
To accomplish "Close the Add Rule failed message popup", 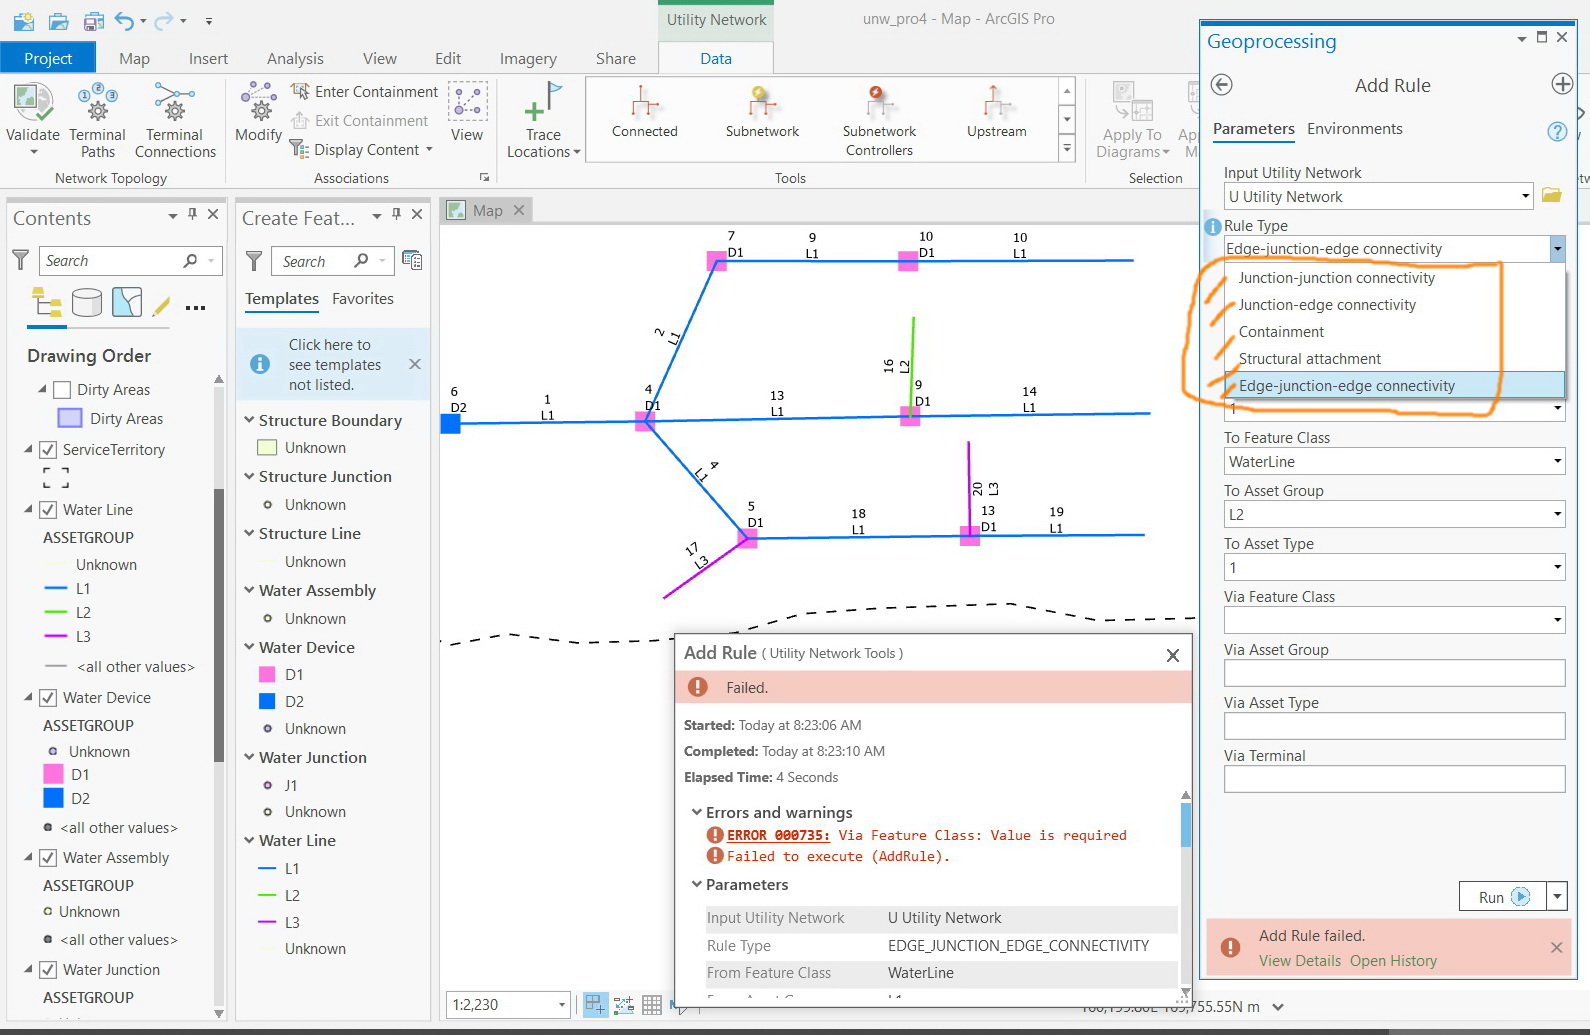I will 1173,655.
